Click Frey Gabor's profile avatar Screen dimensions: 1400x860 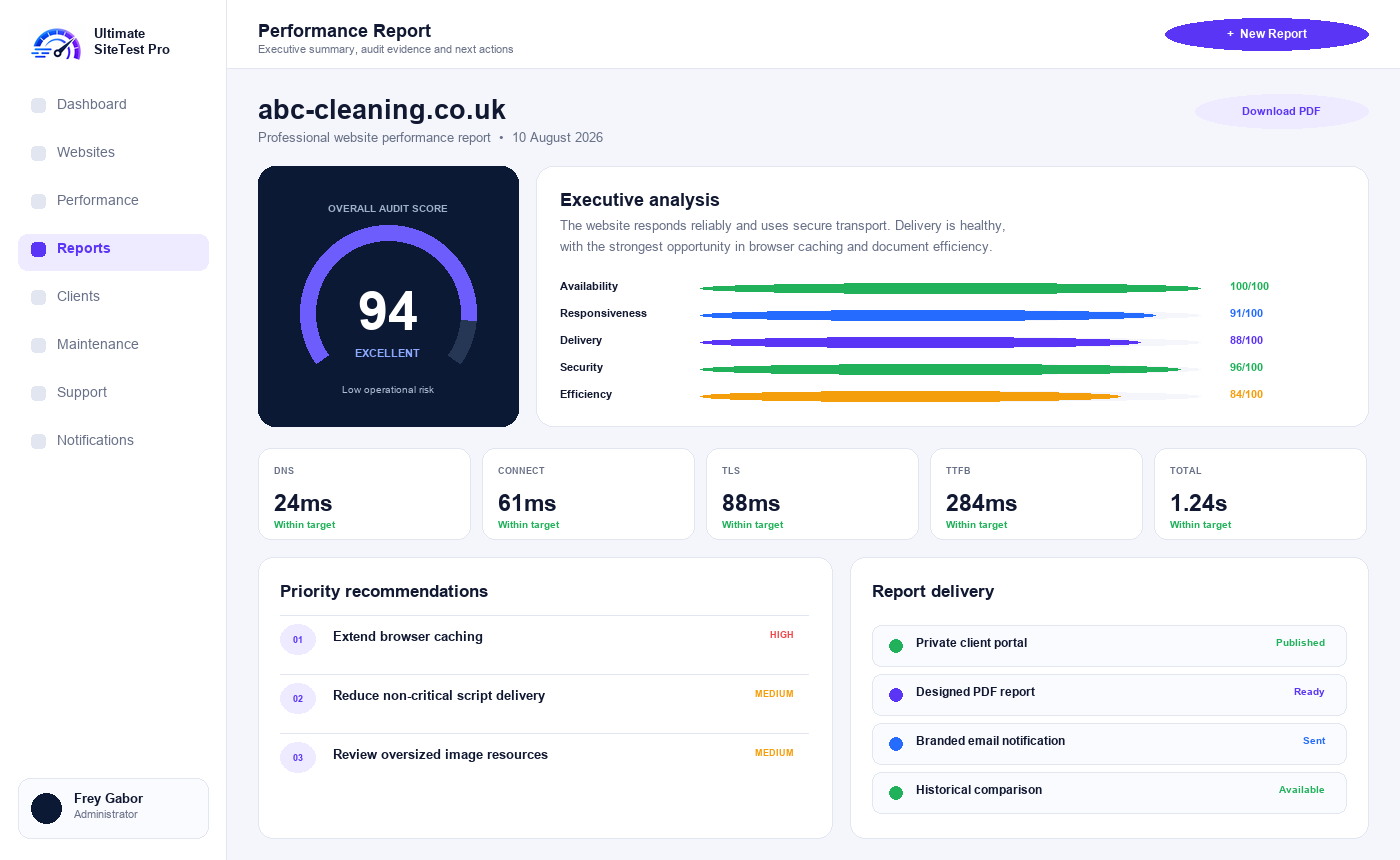(46, 808)
